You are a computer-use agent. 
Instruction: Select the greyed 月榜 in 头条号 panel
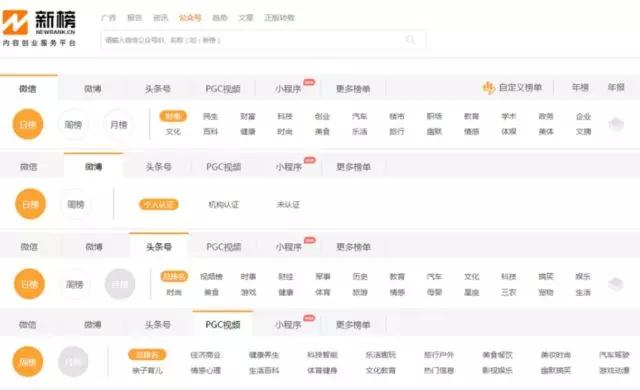120,284
